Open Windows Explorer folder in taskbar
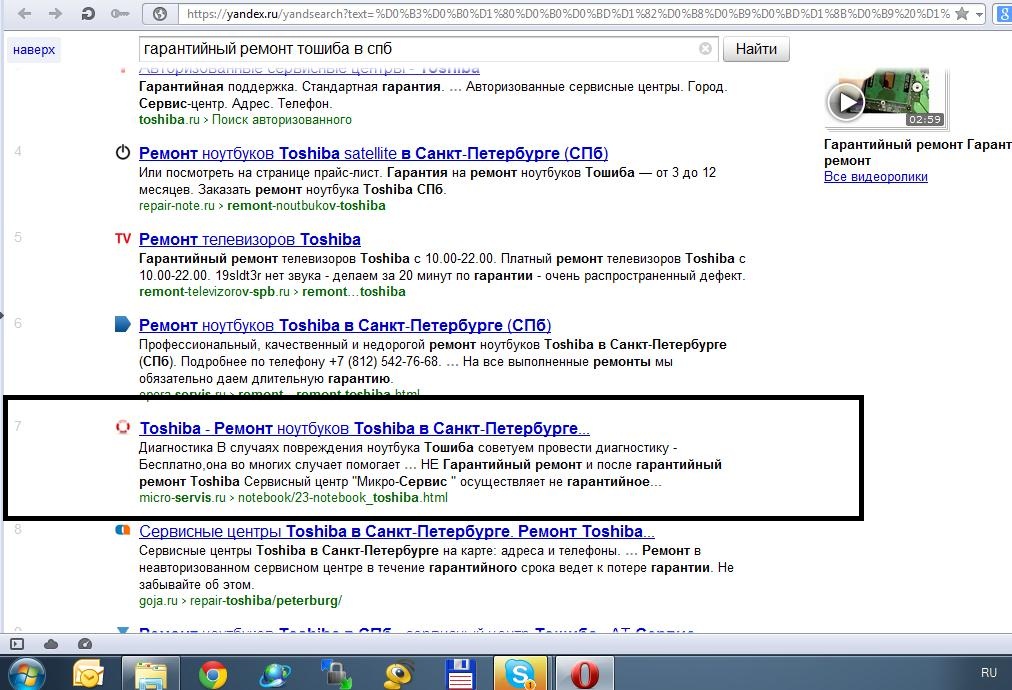1012x690 pixels. pyautogui.click(x=151, y=675)
